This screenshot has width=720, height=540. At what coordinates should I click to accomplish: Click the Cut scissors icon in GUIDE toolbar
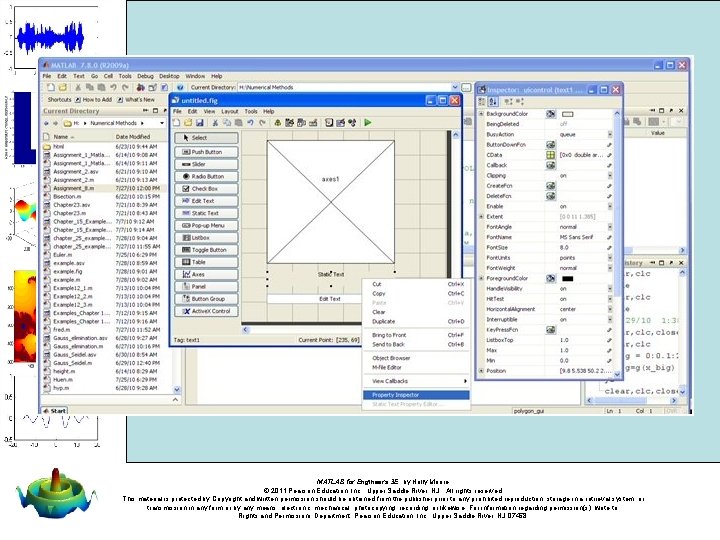pyautogui.click(x=215, y=123)
